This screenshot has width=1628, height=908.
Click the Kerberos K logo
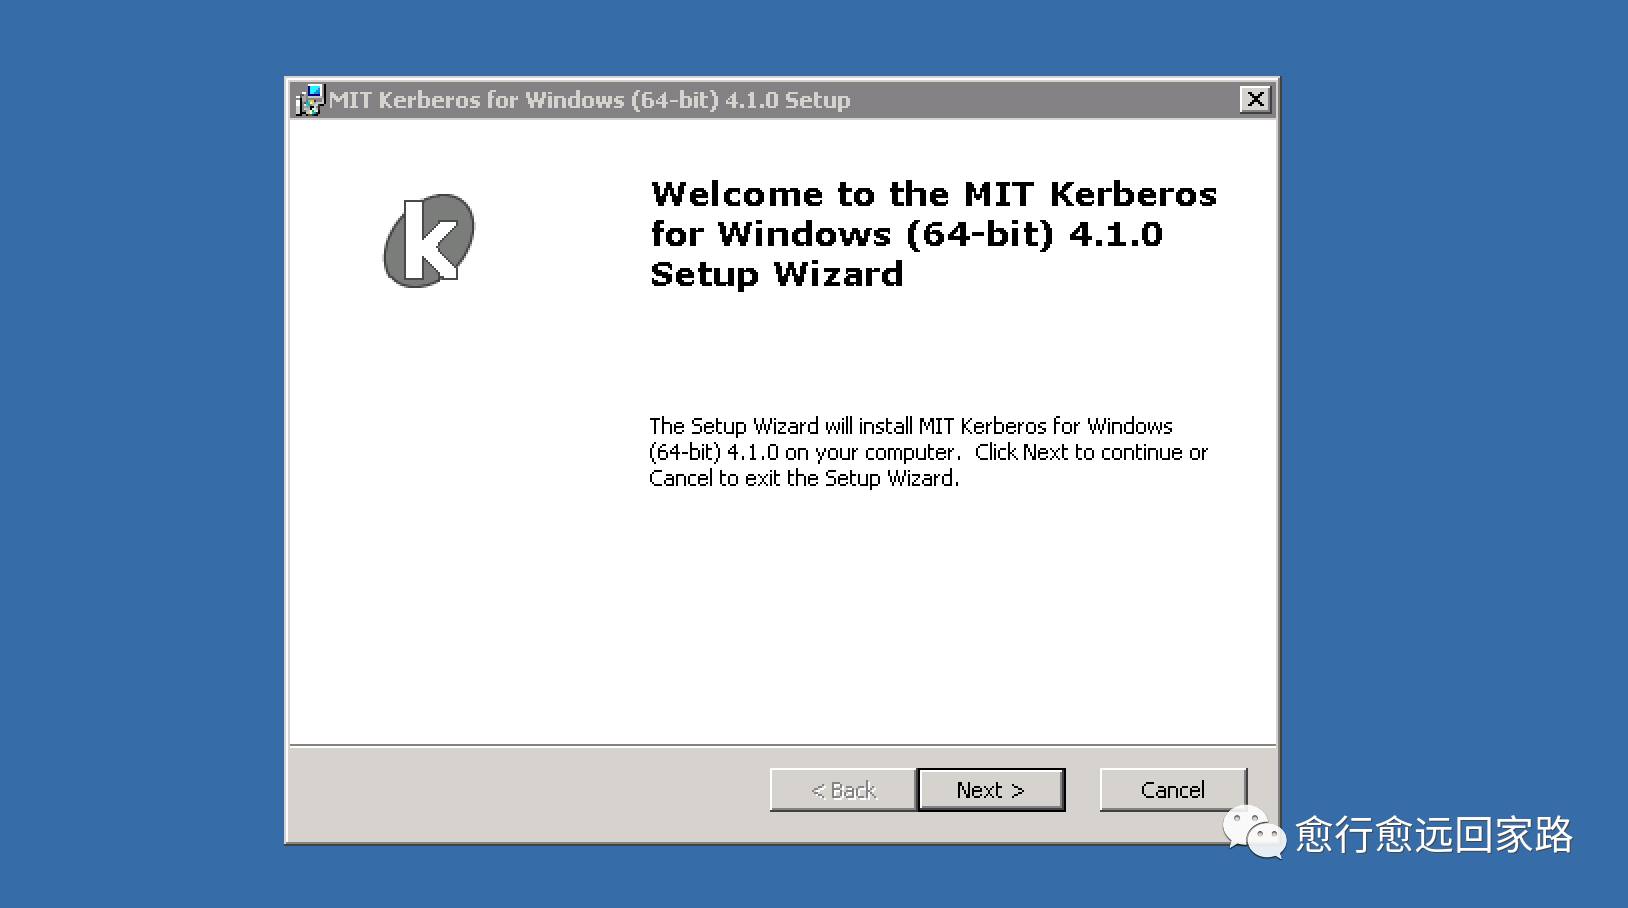(429, 241)
